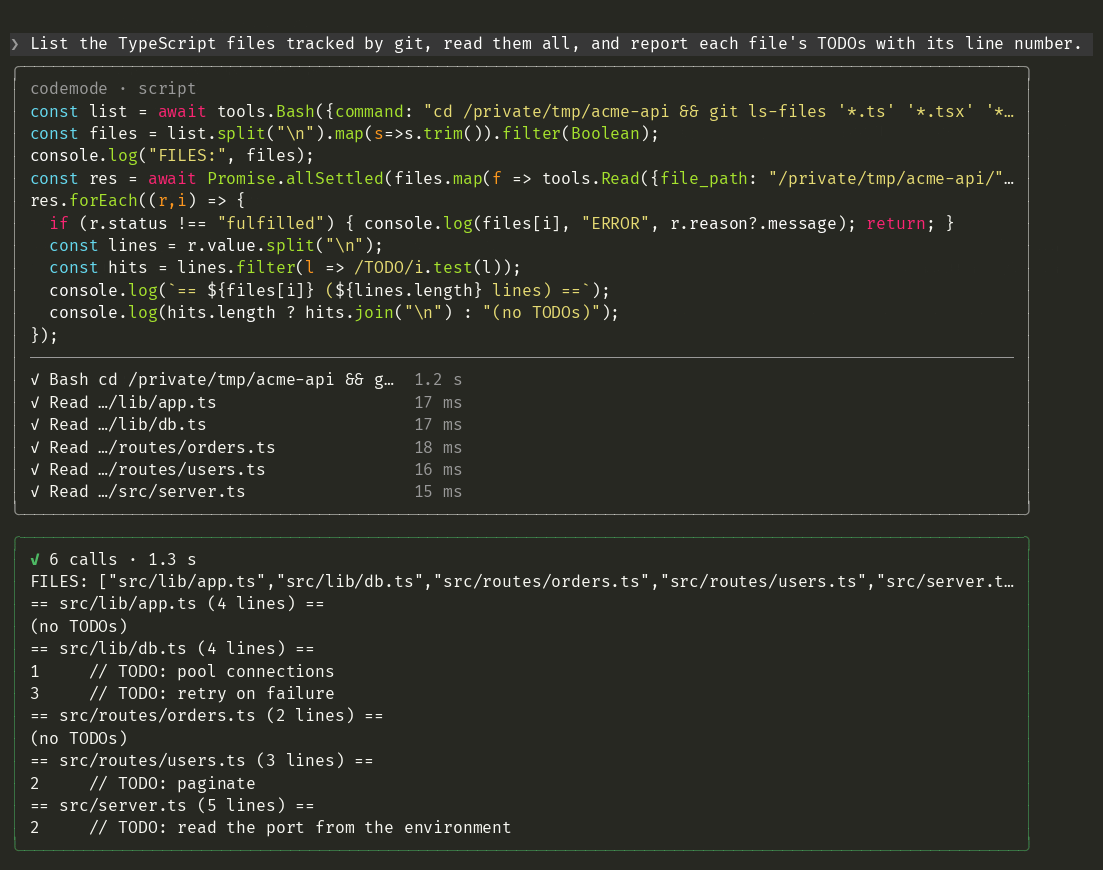Click the '== src/routes/users.ts (3 lines) ==' header
Viewport: 1103px width, 870px height.
pyautogui.click(x=202, y=761)
